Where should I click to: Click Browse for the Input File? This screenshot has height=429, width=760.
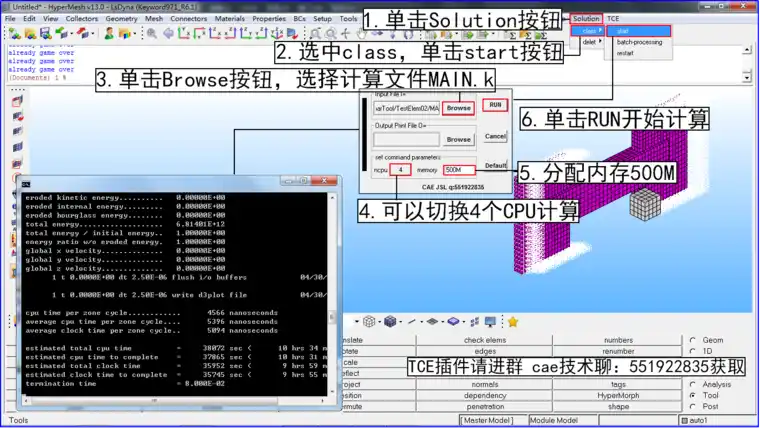459,108
